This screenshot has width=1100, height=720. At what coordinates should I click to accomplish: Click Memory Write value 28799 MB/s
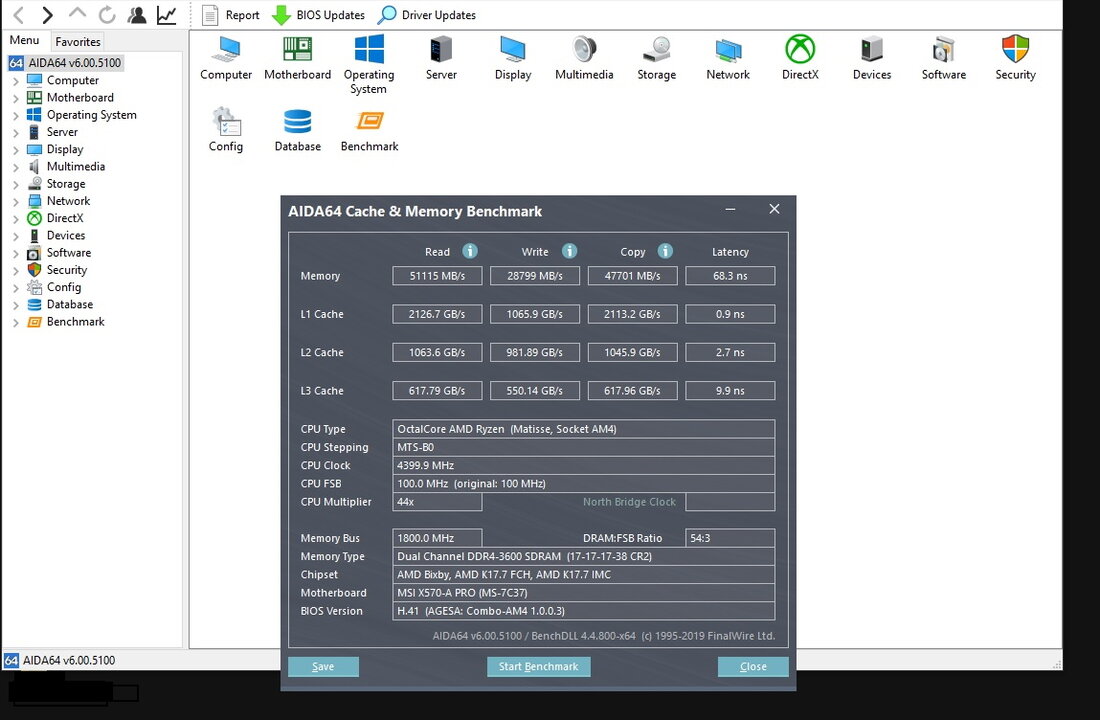tap(535, 276)
